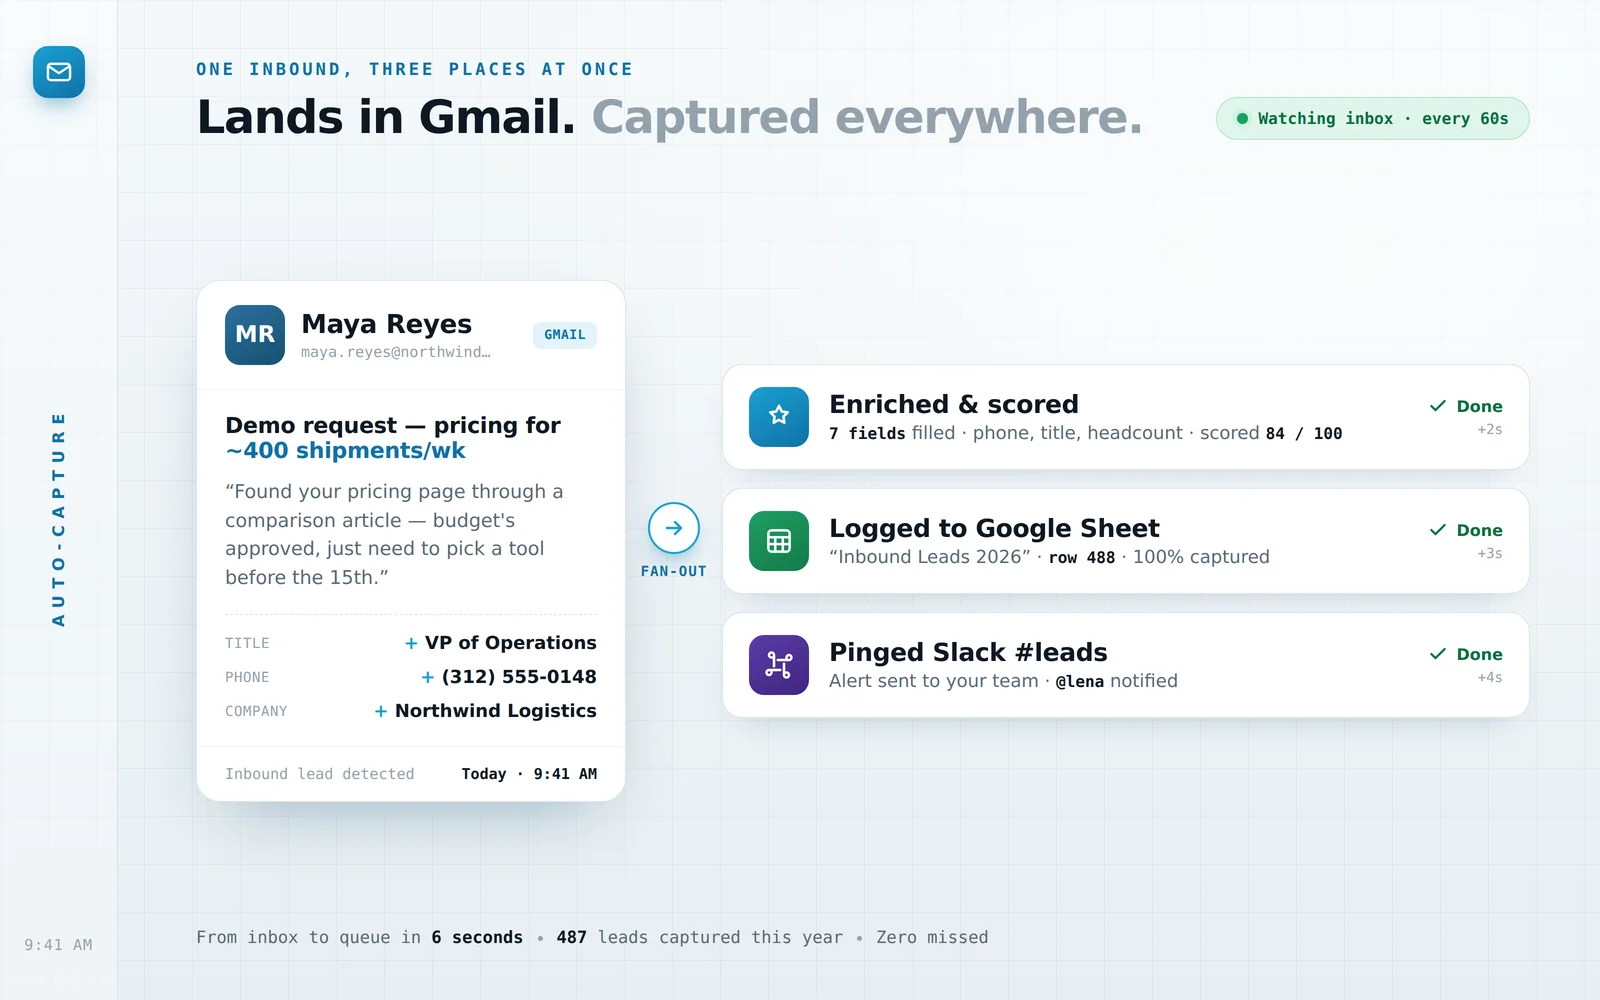Click the green spreadsheet icon for Google Sheet
Image resolution: width=1600 pixels, height=1000 pixels.
tap(779, 541)
